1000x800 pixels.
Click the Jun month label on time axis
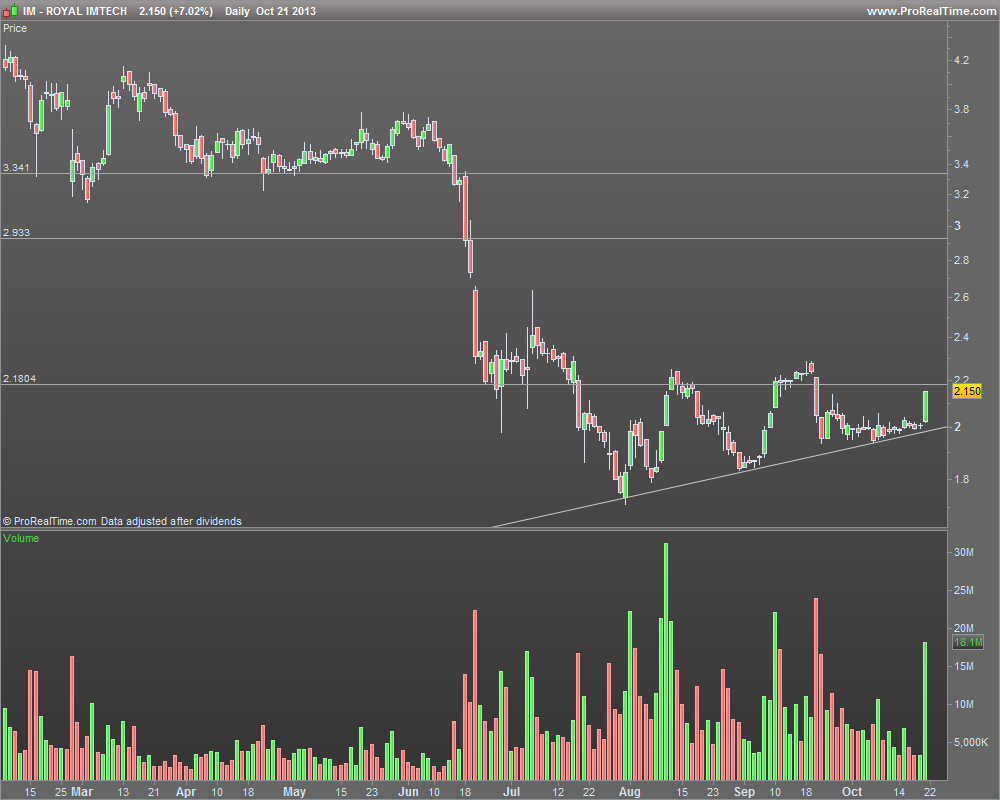(408, 792)
